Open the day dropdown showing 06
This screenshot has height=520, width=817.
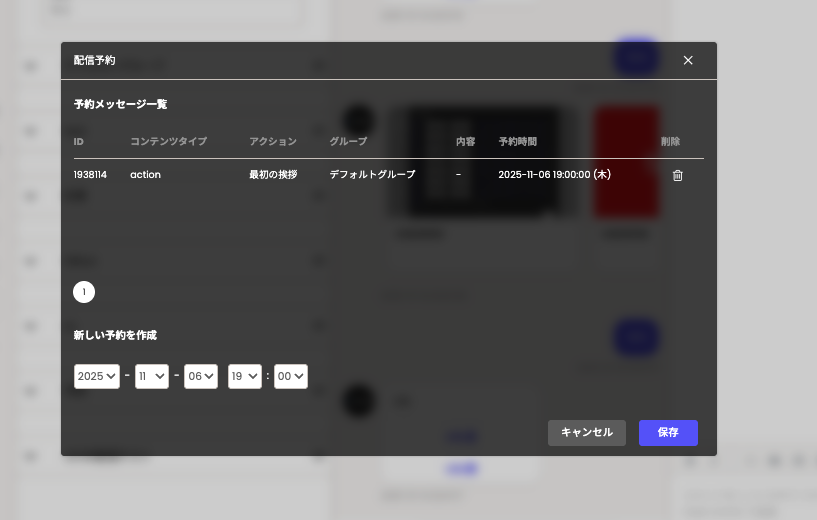pyautogui.click(x=201, y=376)
